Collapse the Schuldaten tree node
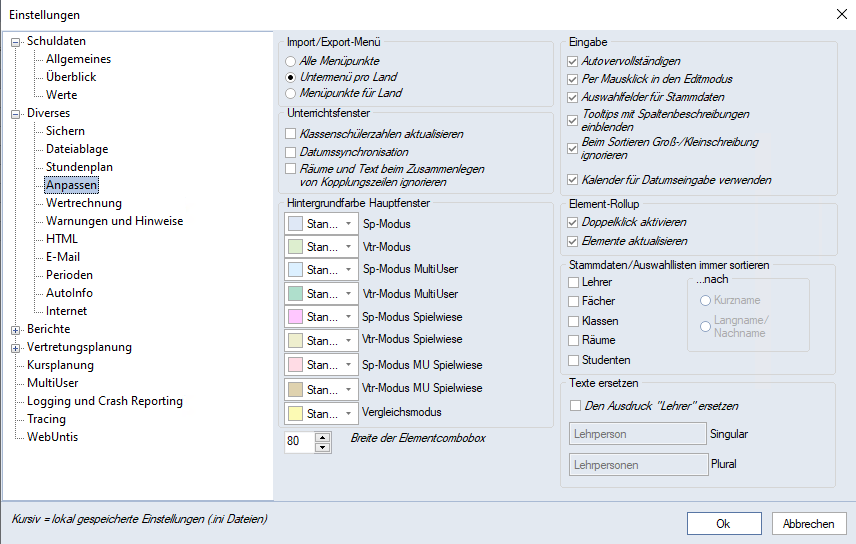 pyautogui.click(x=16, y=42)
